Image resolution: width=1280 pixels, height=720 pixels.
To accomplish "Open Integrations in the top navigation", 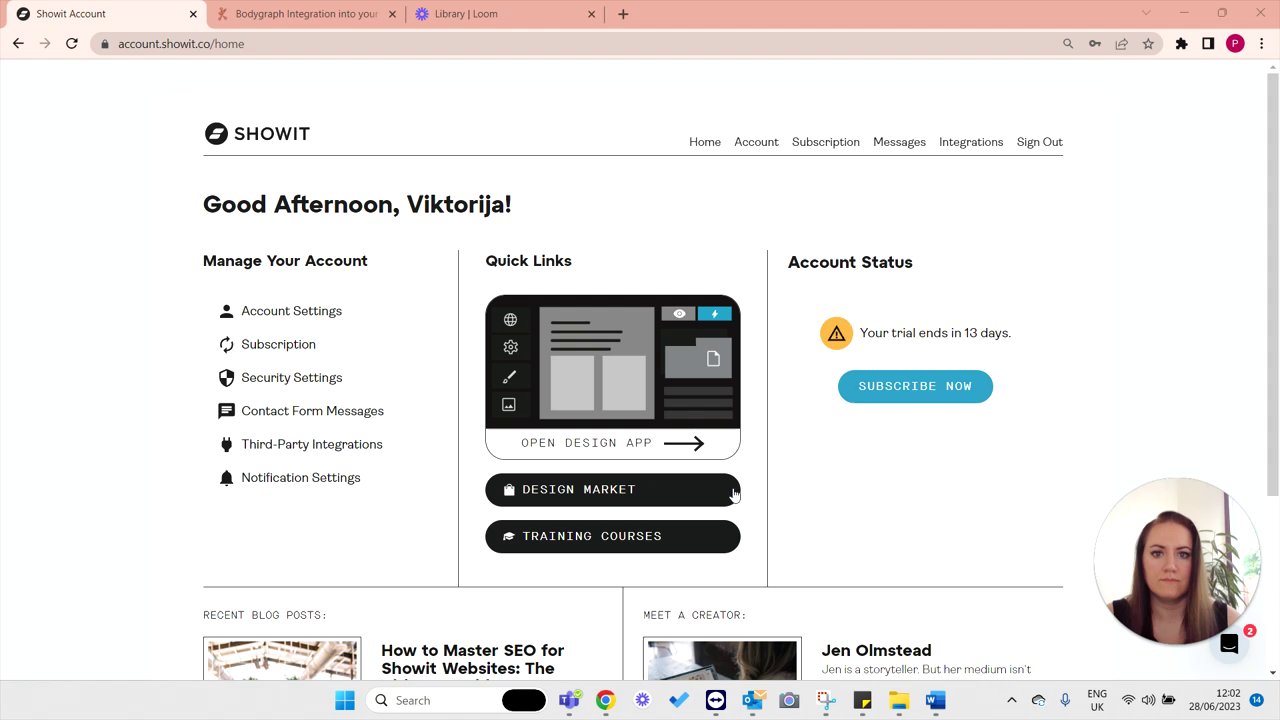I will (971, 142).
